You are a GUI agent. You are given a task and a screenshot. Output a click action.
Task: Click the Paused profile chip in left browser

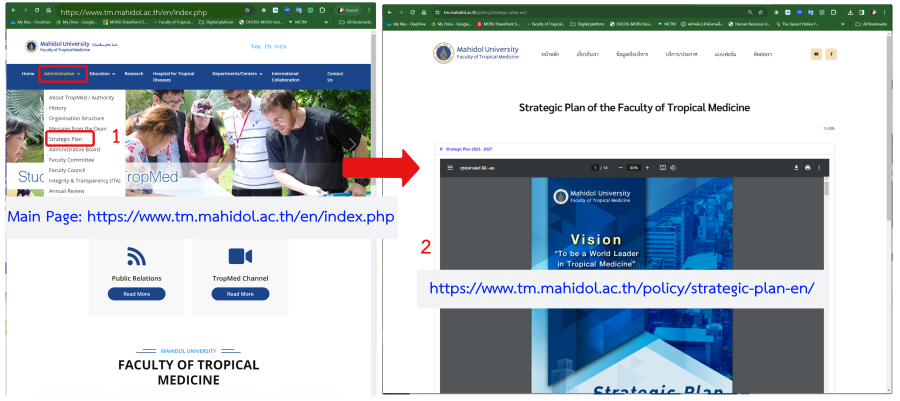(x=348, y=10)
